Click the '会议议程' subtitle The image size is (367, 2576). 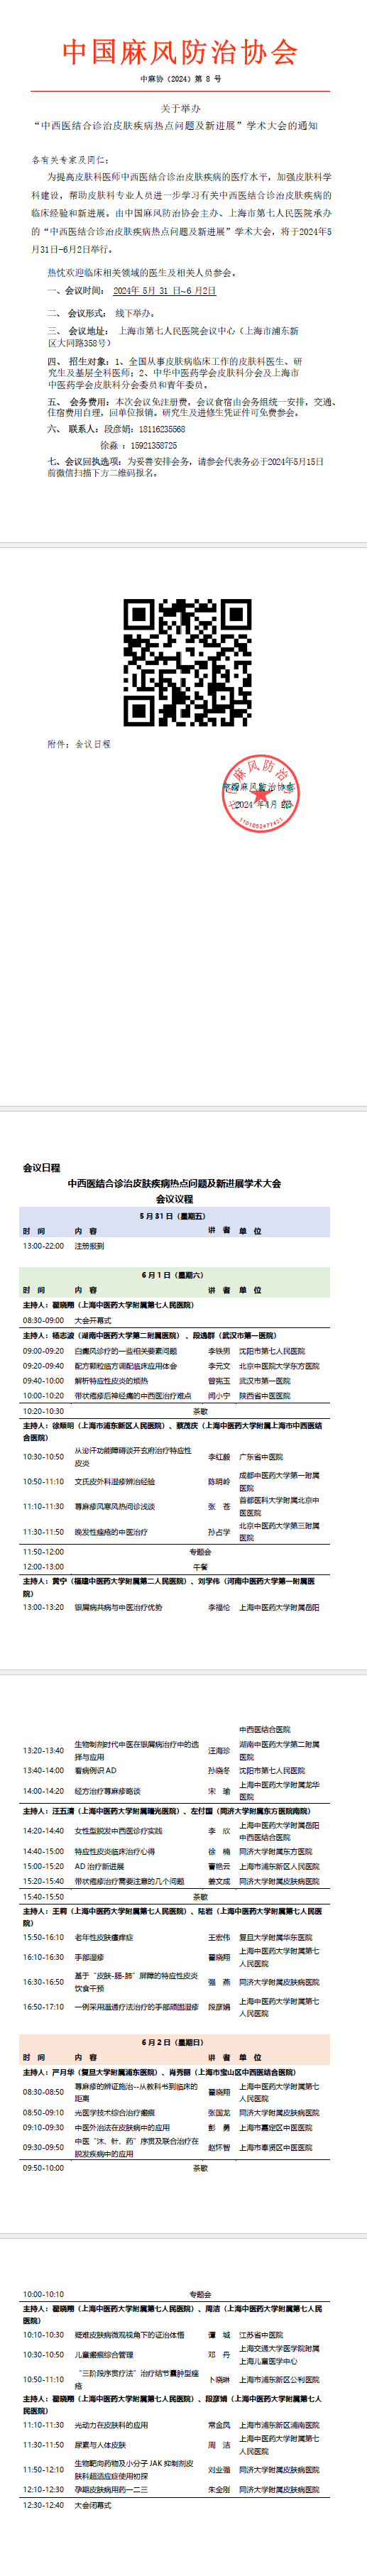[x=174, y=1198]
